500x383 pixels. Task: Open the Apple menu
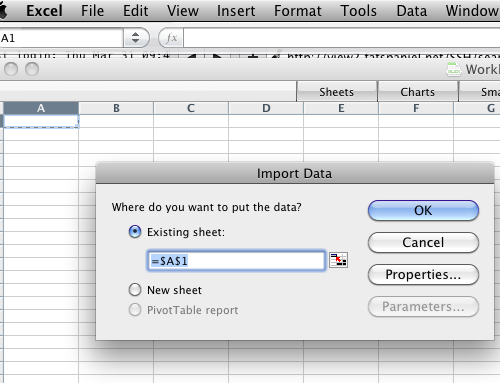click(3, 11)
